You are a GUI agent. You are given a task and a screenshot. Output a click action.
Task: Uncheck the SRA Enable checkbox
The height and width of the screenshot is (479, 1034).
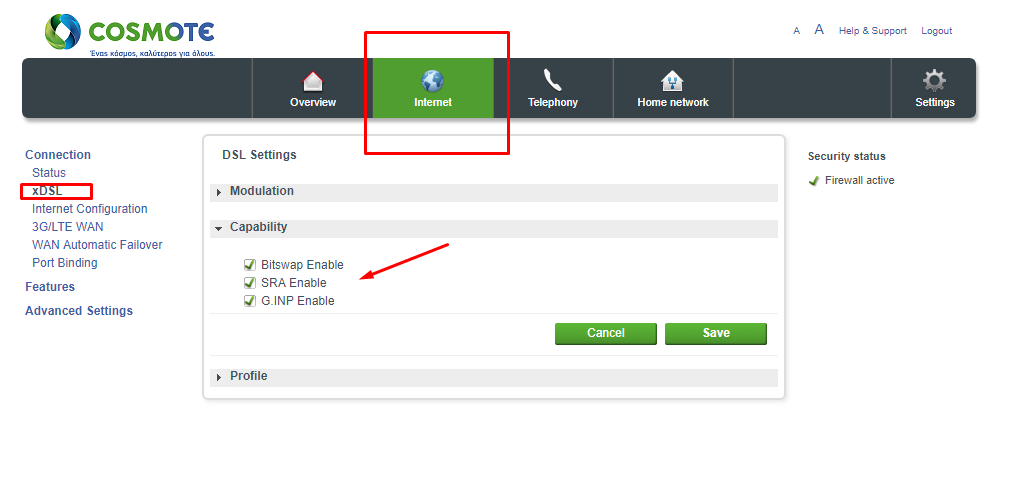(250, 282)
